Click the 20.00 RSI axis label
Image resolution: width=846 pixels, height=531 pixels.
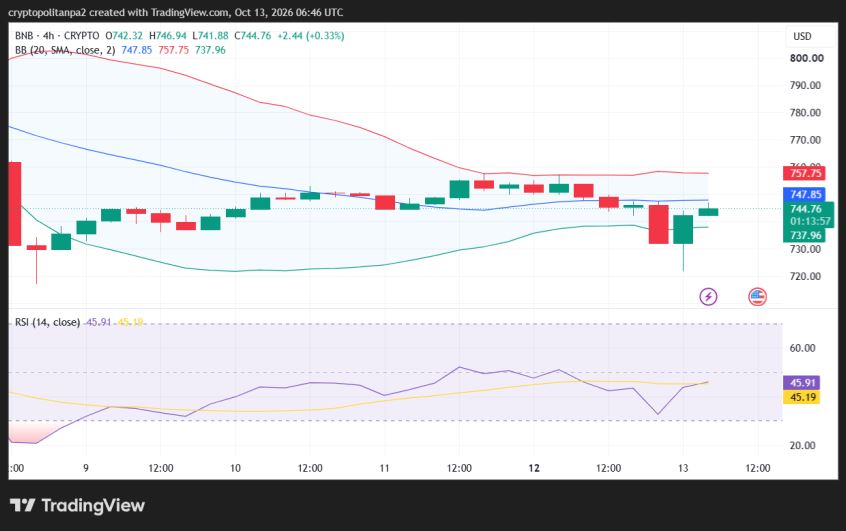click(802, 445)
